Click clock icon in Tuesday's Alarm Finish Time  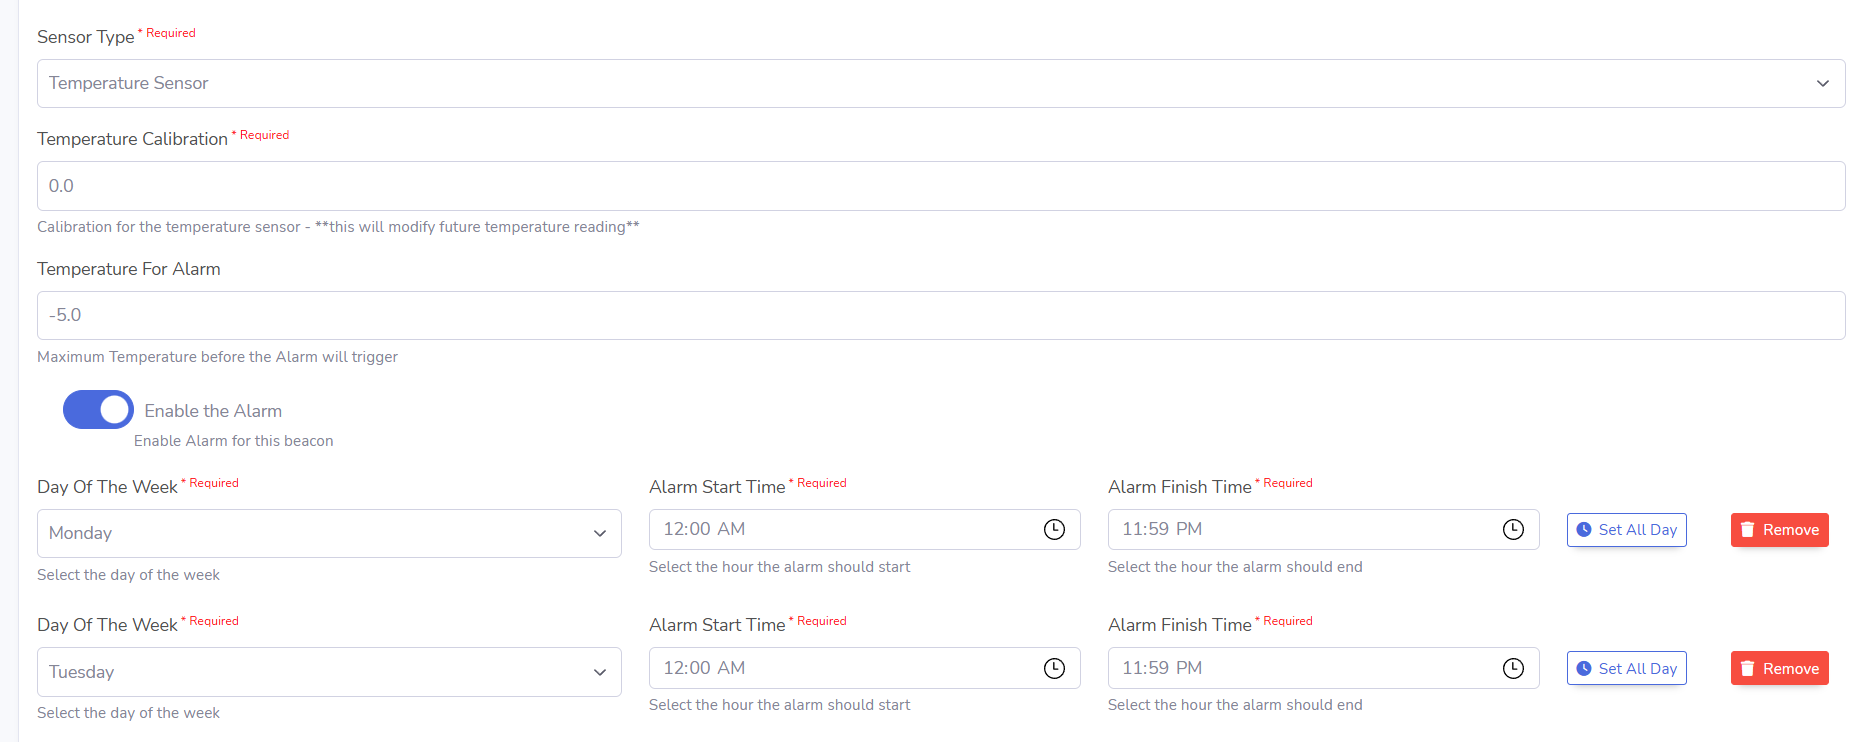tap(1513, 669)
